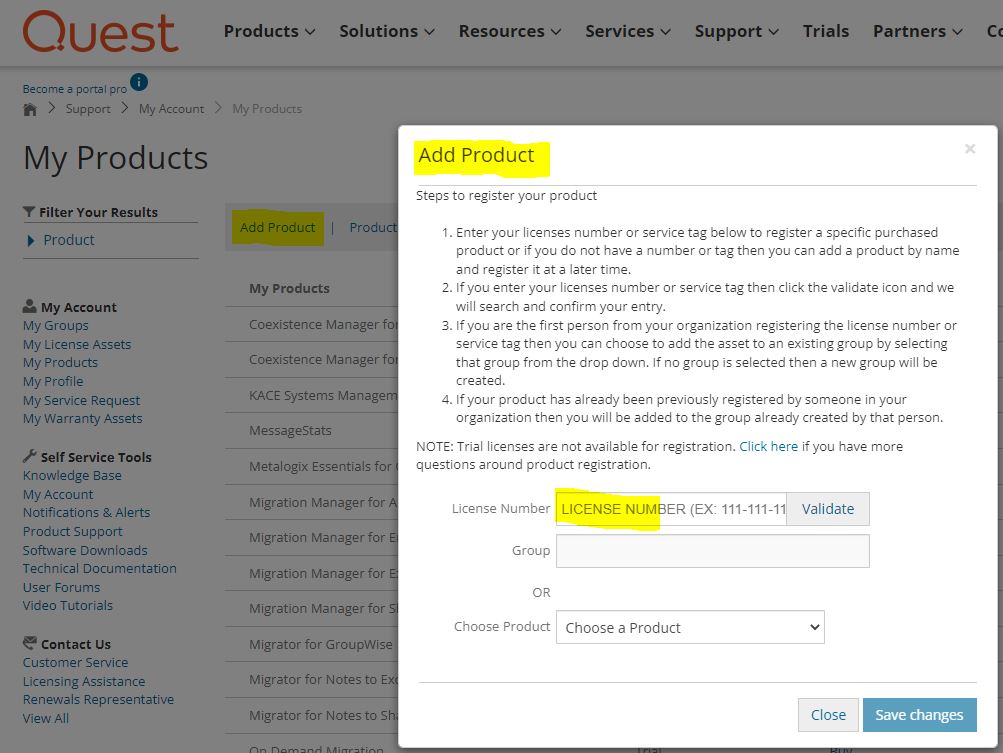This screenshot has width=1003, height=753.
Task: Expand the Product filter triangle
Action: (31, 241)
